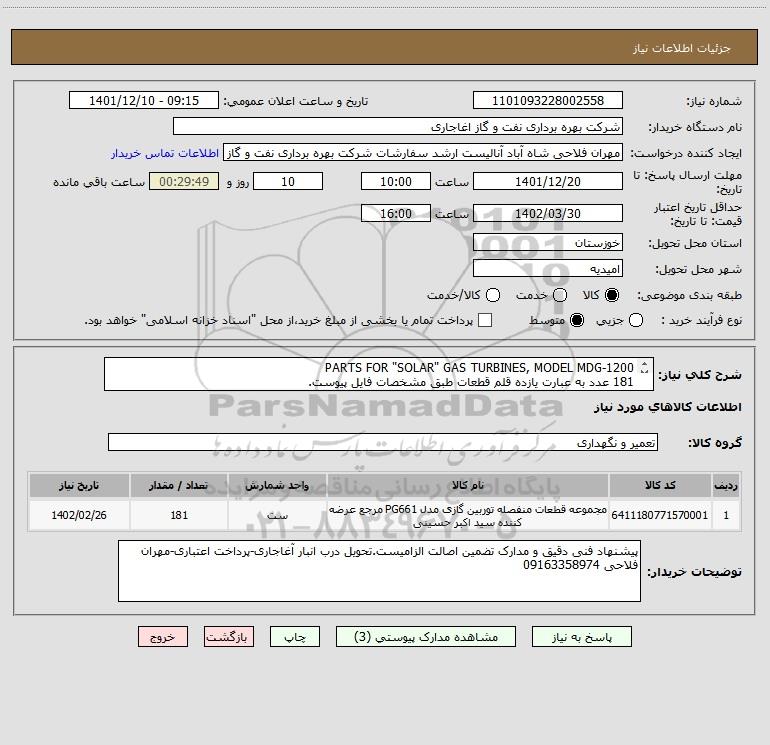Click the شرح کلی نیاز label
770x745 pixels.
[x=700, y=375]
